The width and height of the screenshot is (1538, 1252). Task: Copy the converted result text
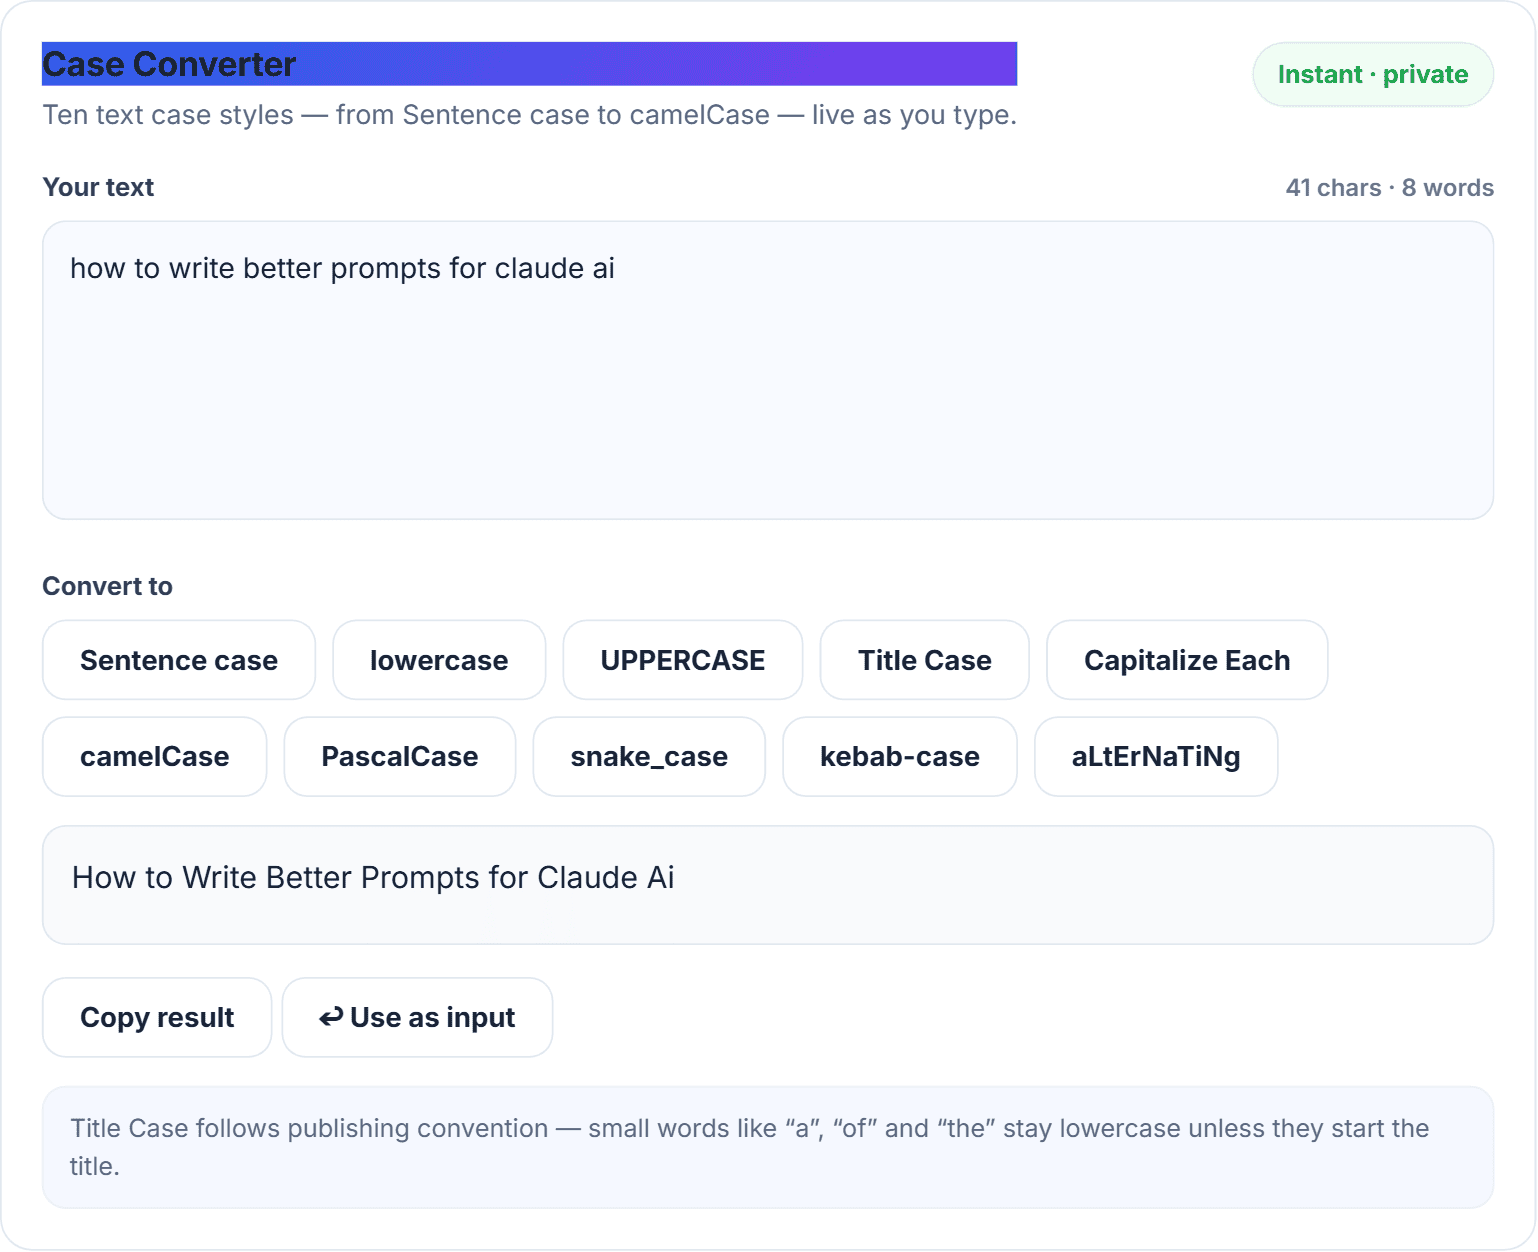157,1017
